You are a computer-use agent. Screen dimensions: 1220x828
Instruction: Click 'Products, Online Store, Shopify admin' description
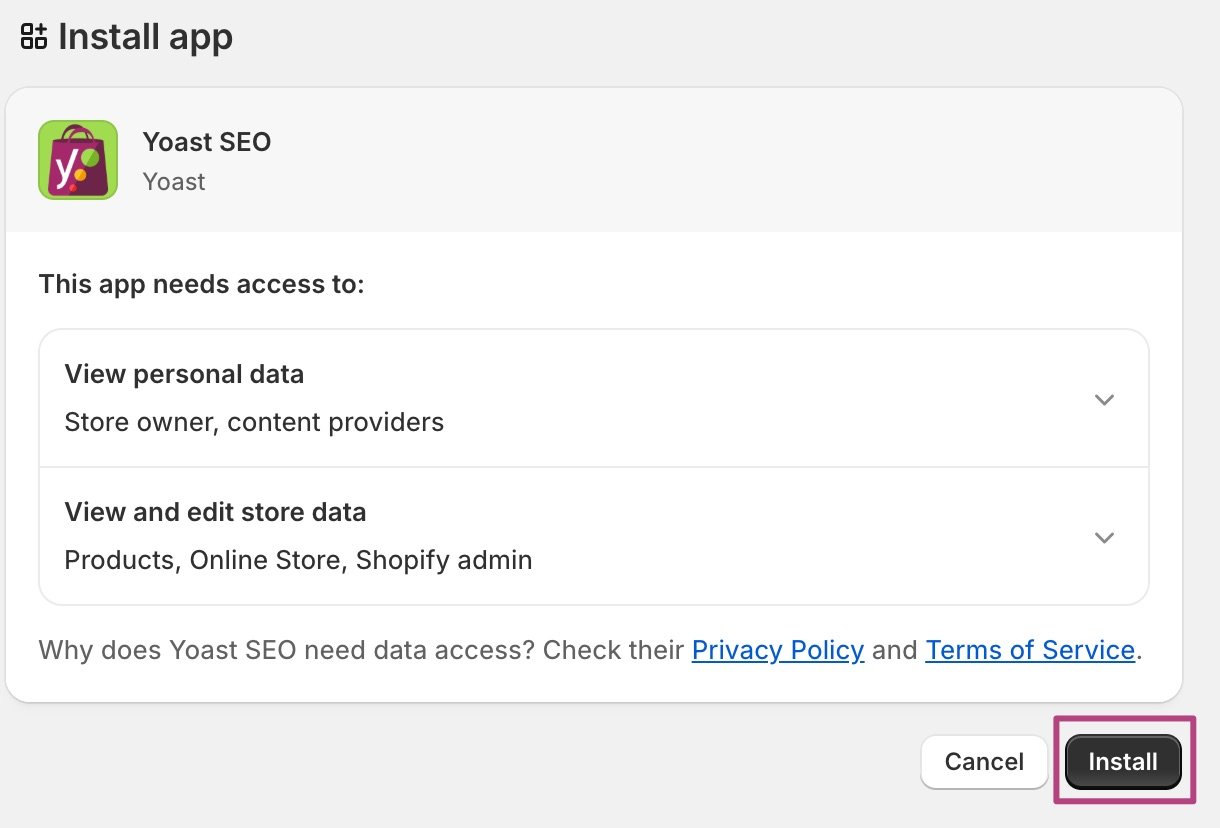pyautogui.click(x=298, y=560)
